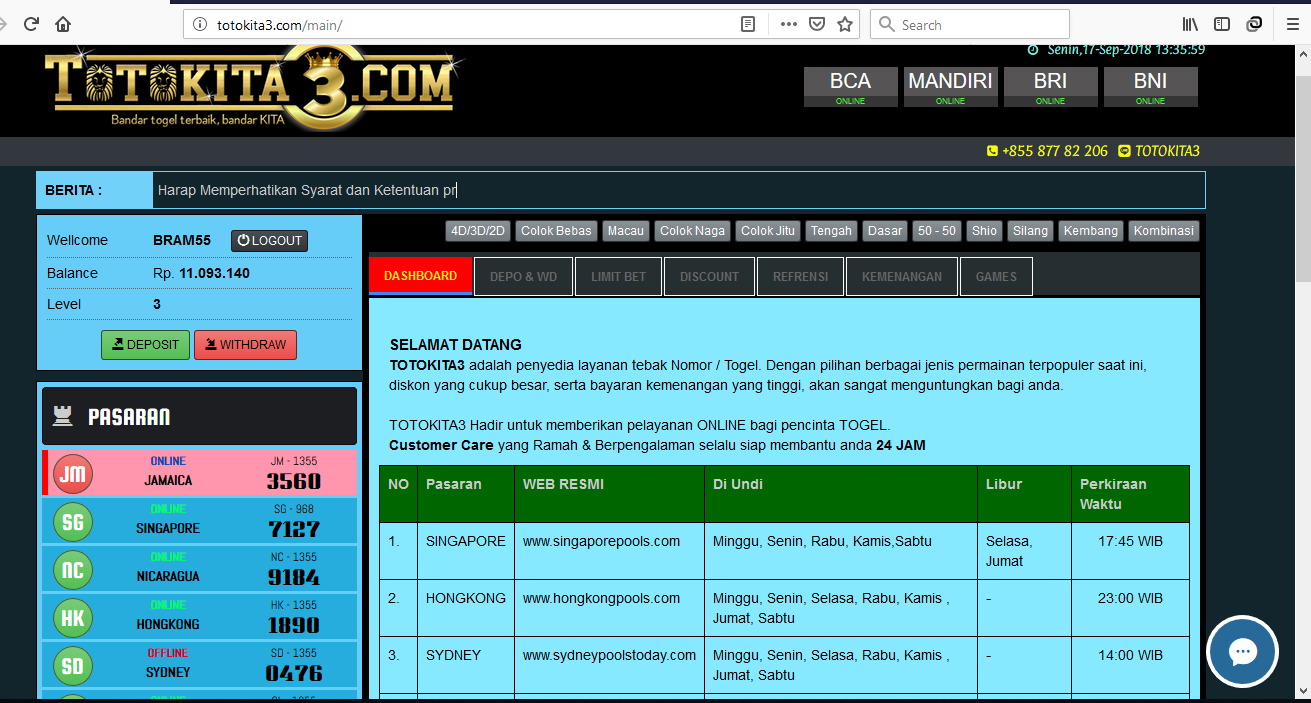Log out using the LOGOUT button
This screenshot has width=1311, height=703.
pos(269,241)
